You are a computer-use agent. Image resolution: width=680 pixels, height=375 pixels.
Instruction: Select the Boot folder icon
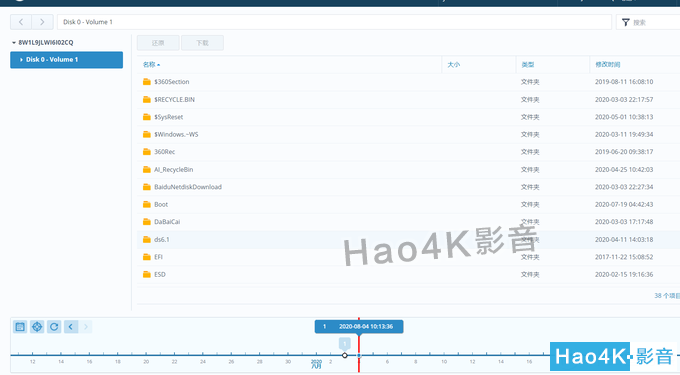pos(147,204)
